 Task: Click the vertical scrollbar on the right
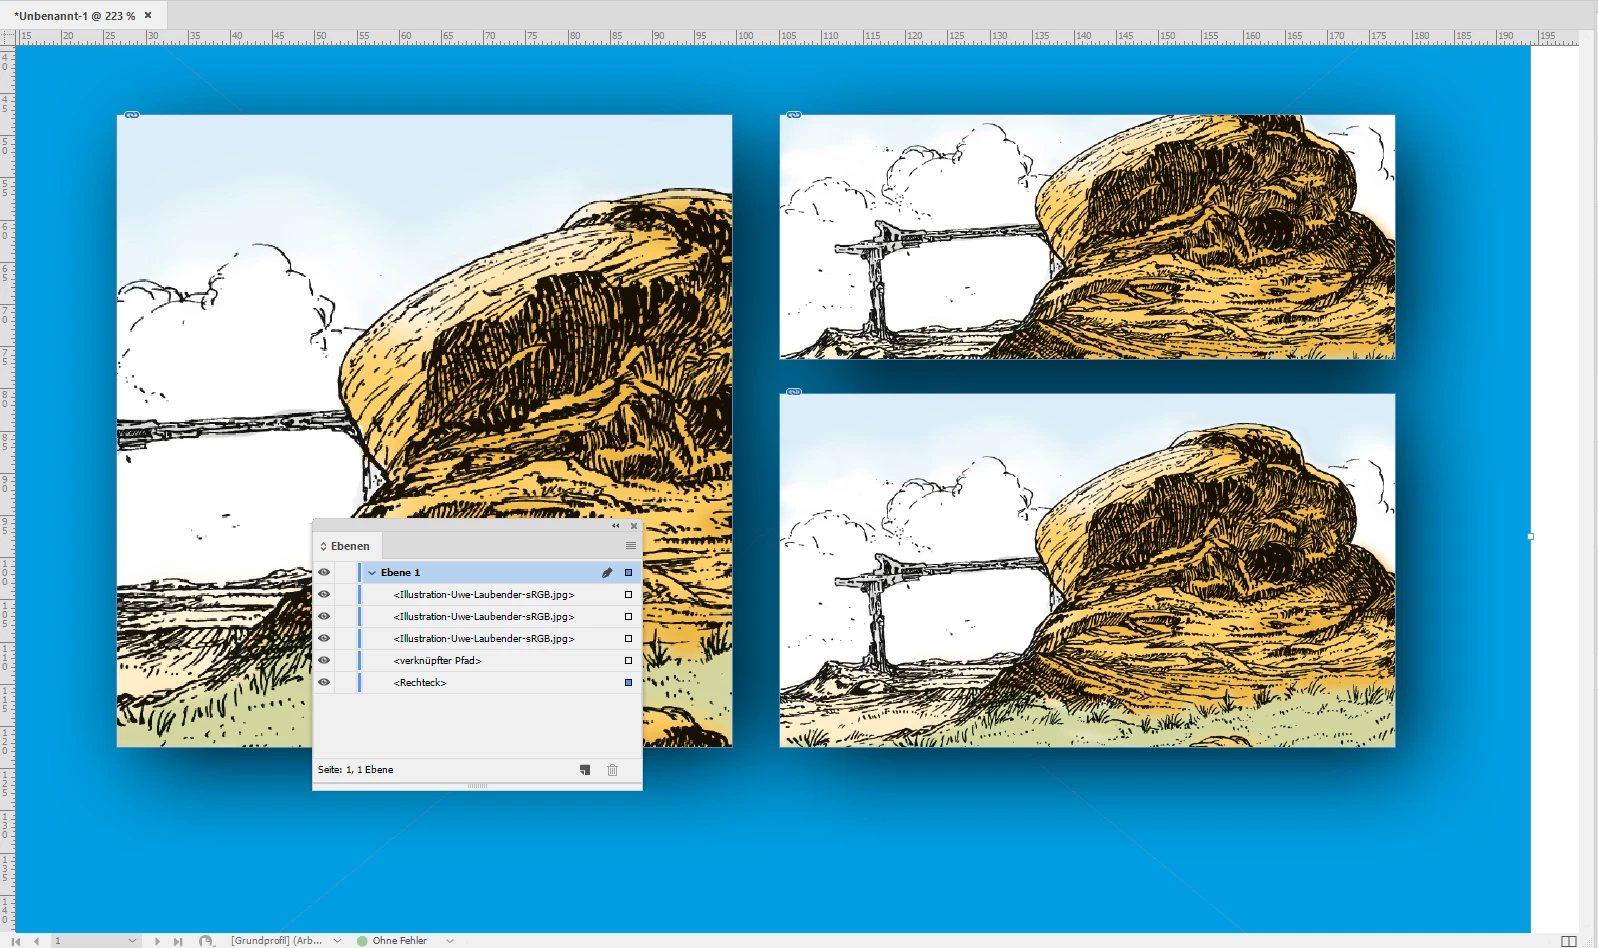coord(1588,488)
